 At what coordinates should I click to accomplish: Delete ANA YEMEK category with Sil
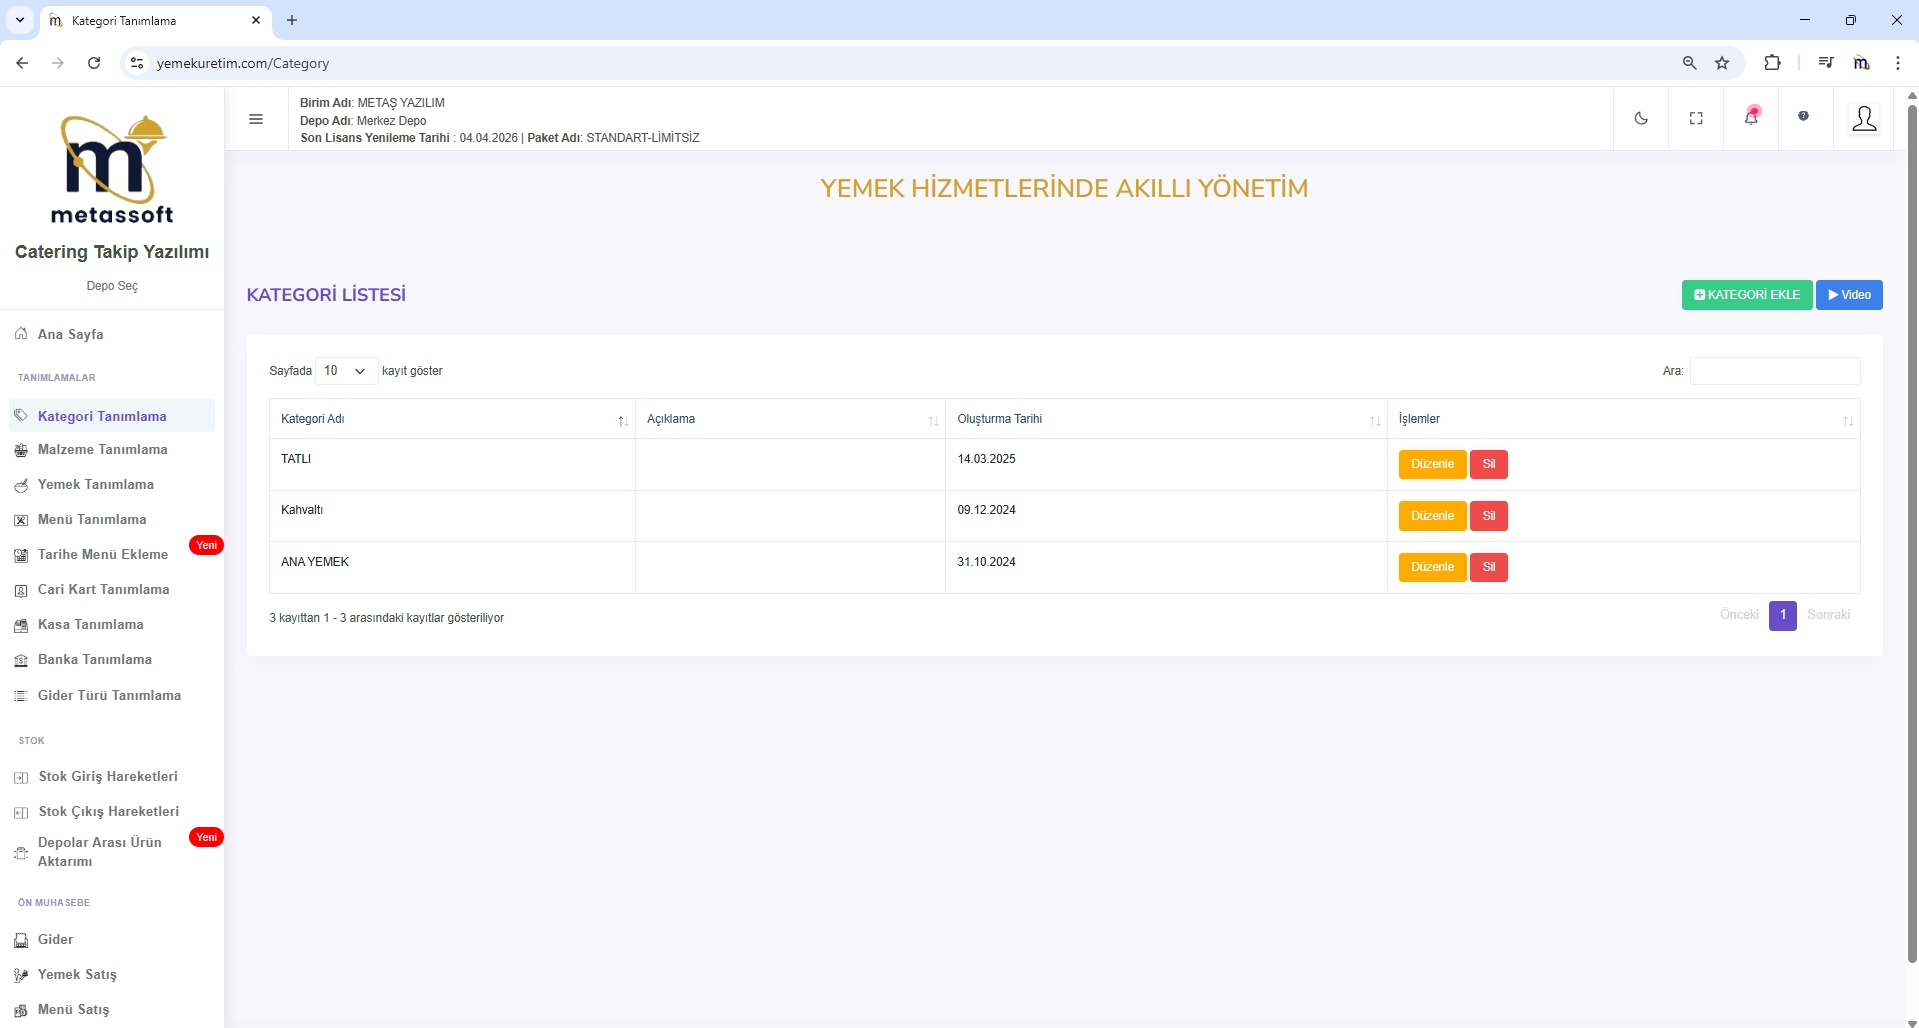coord(1488,567)
